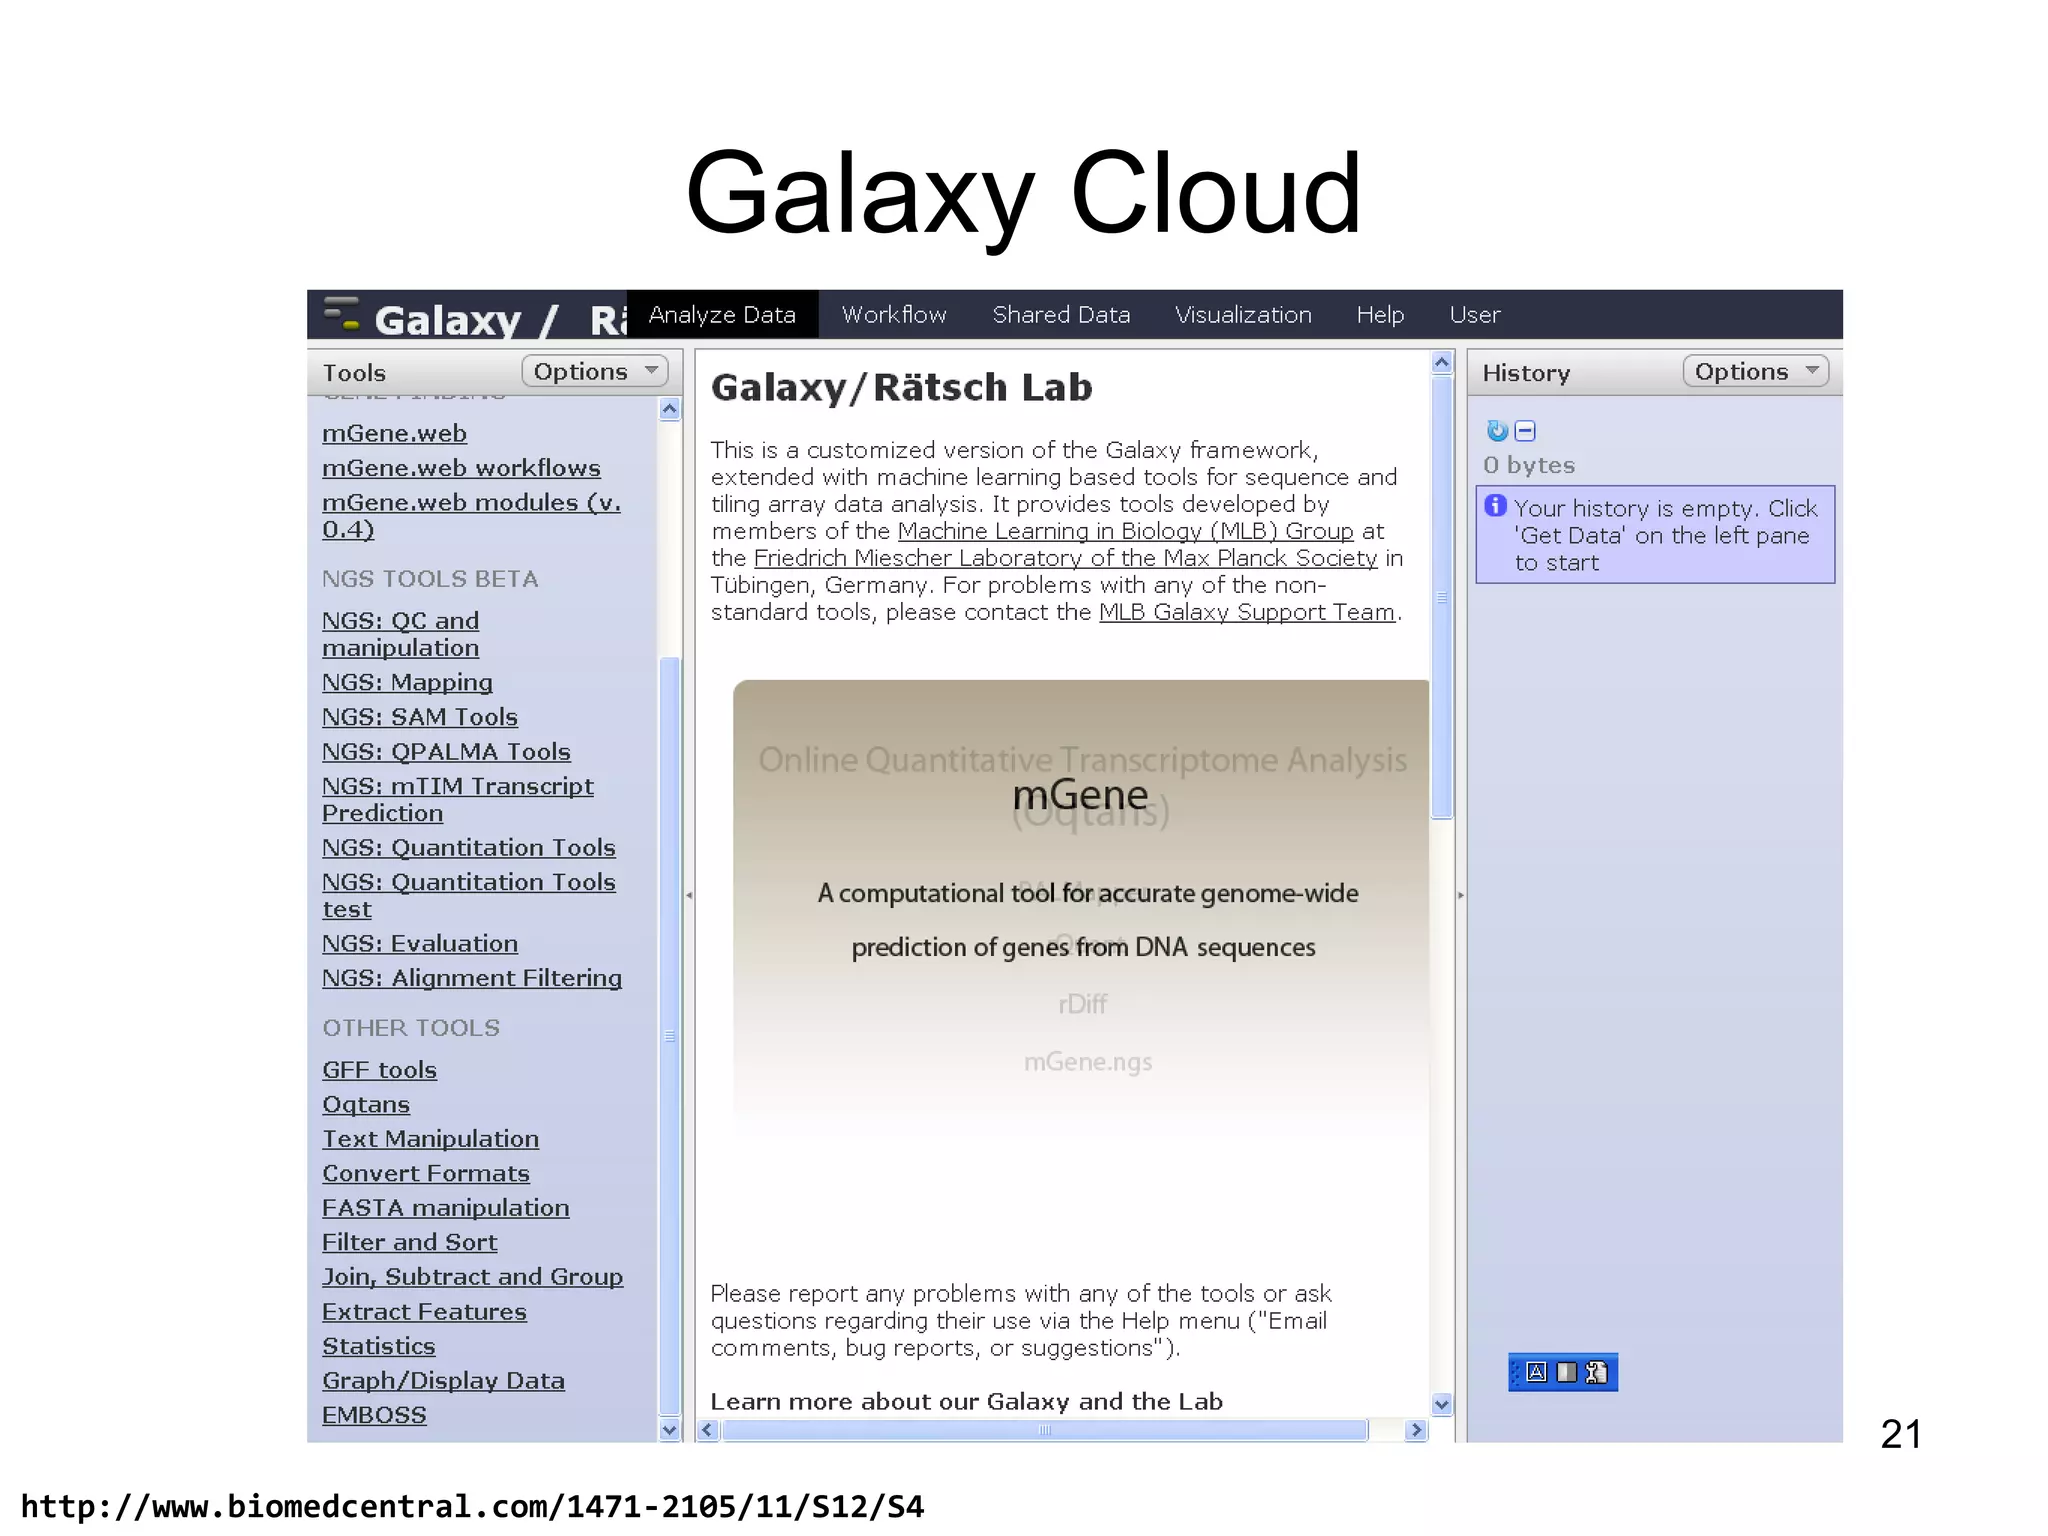Expand the NGS: Alignment Filtering section

coord(472,978)
